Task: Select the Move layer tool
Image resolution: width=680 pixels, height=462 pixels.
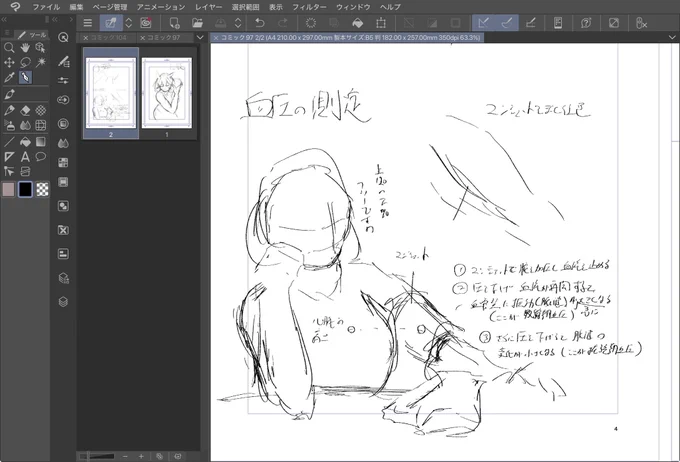Action: [x=9, y=62]
